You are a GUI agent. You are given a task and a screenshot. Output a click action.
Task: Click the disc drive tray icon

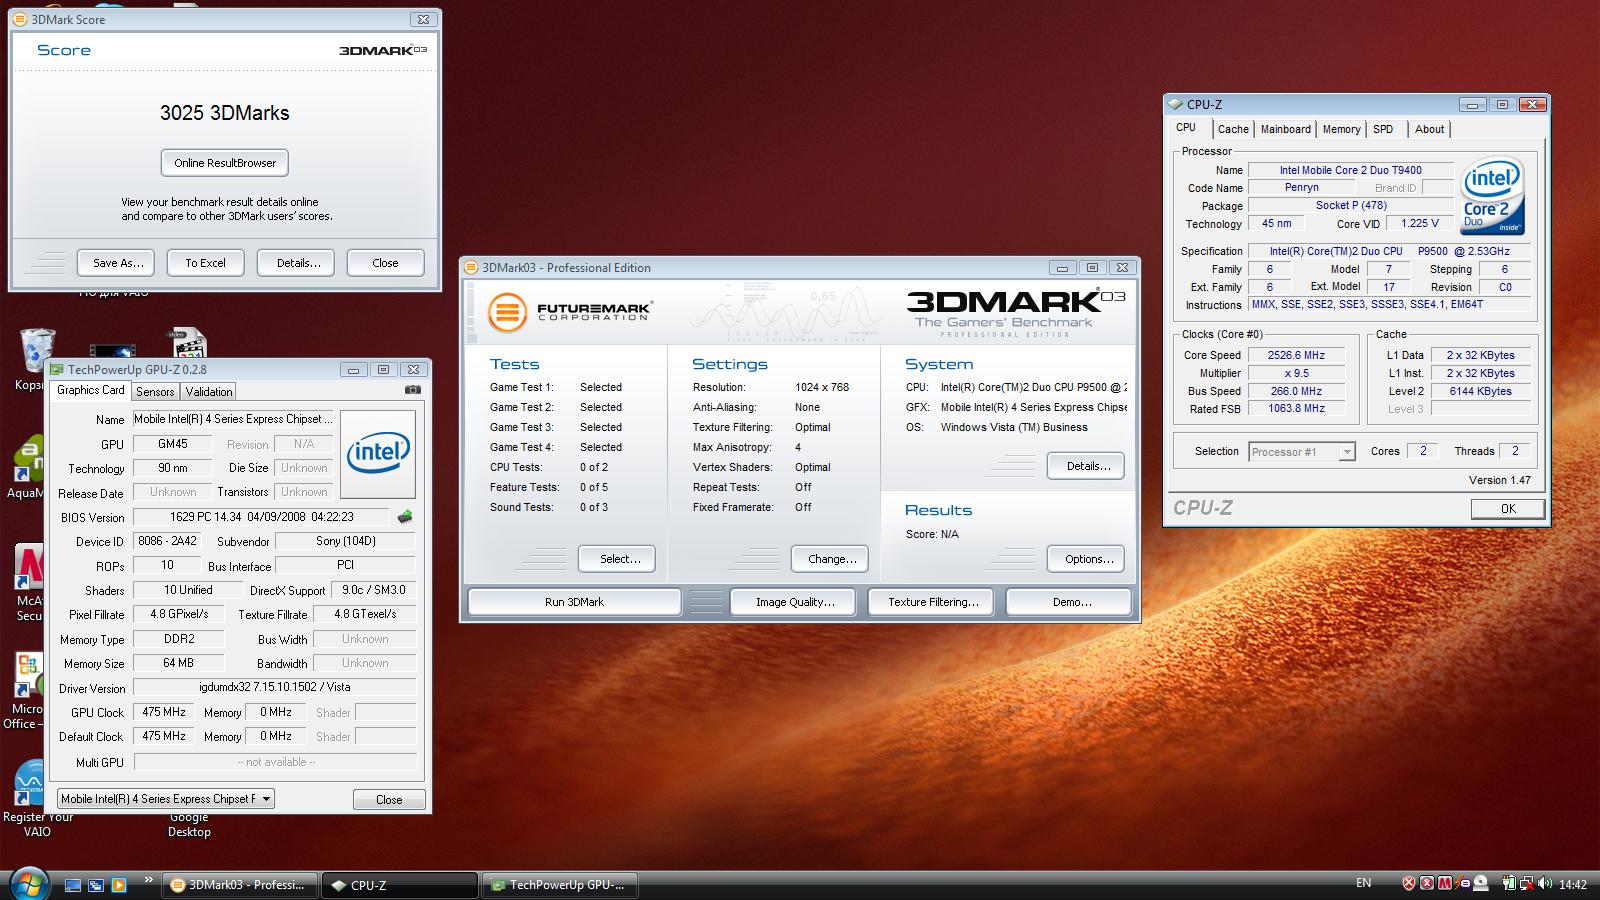point(1480,883)
